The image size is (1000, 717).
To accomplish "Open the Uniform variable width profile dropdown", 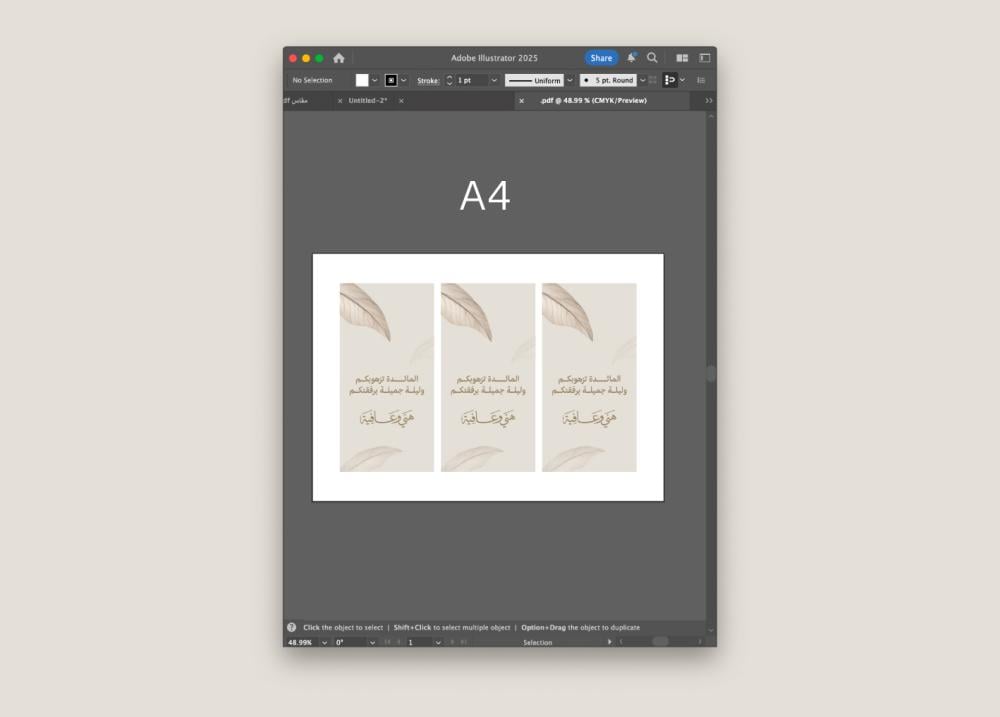I will click(570, 80).
